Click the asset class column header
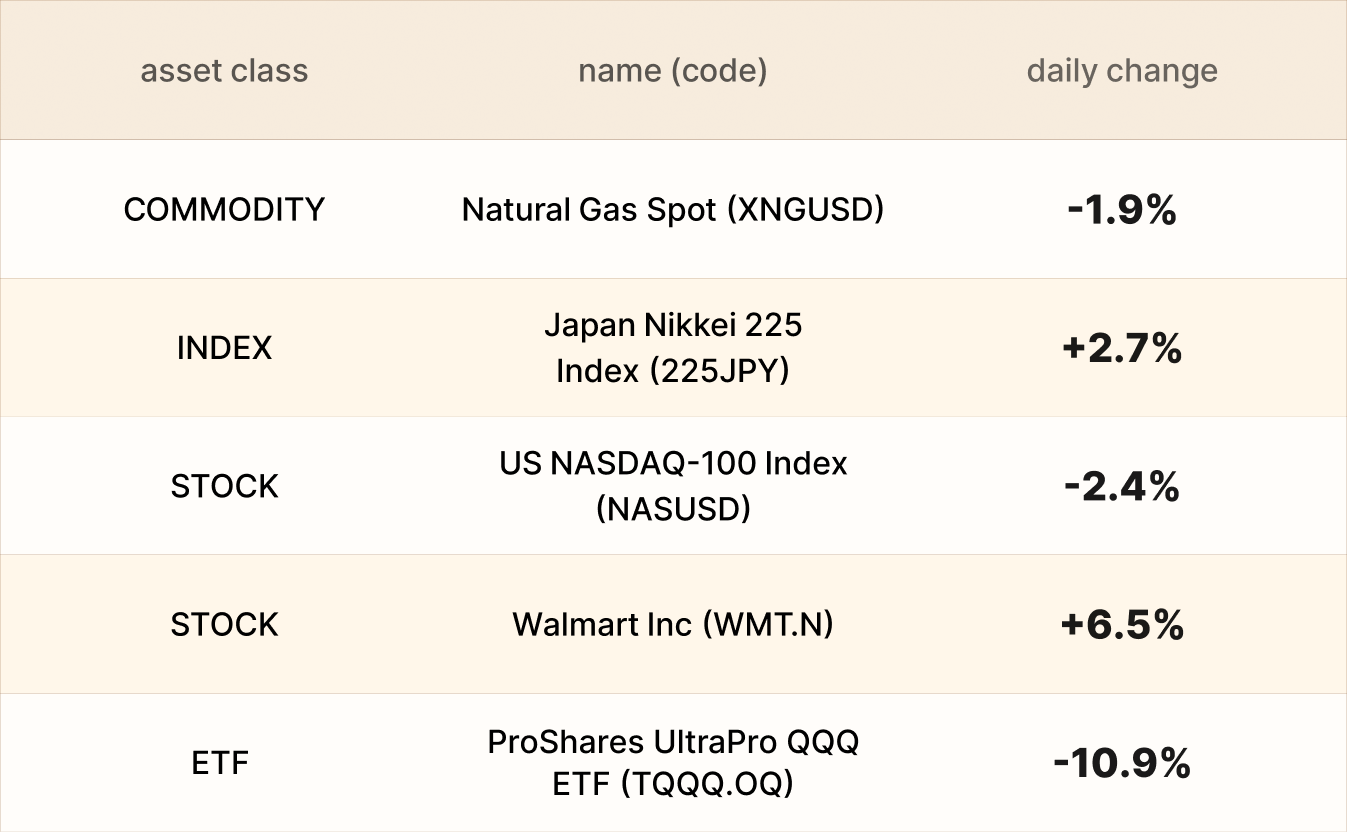Image resolution: width=1347 pixels, height=832 pixels. pyautogui.click(x=224, y=71)
